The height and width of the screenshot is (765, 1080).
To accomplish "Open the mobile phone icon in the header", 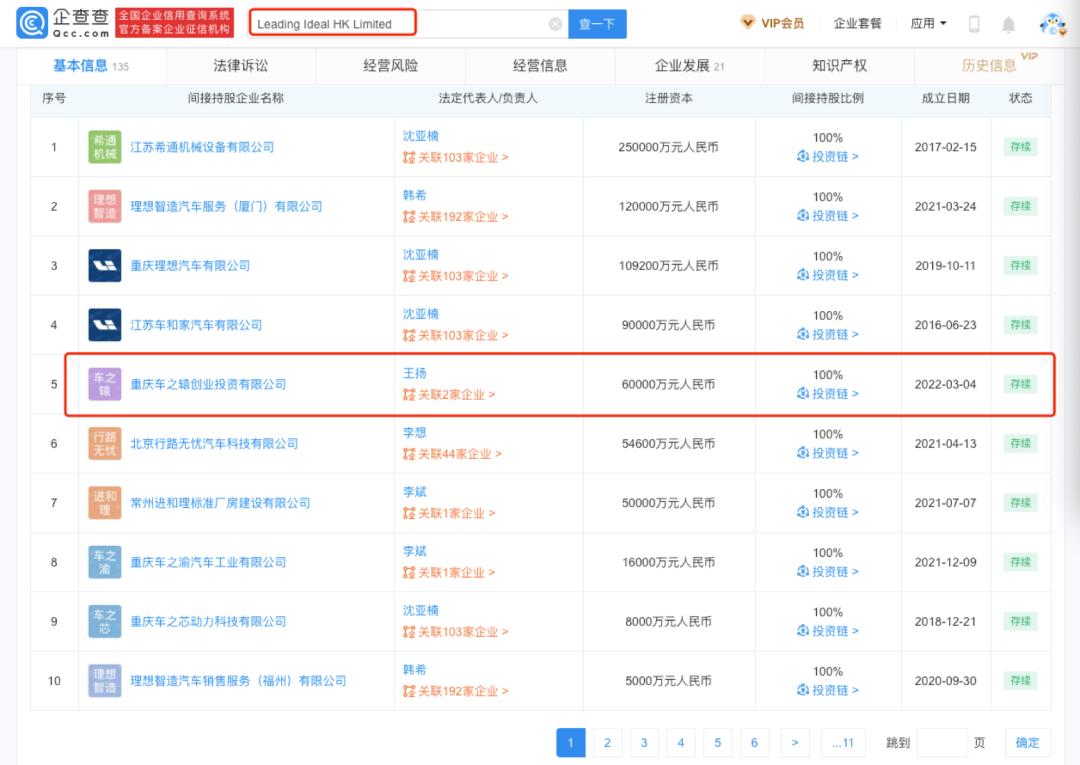I will (x=974, y=24).
